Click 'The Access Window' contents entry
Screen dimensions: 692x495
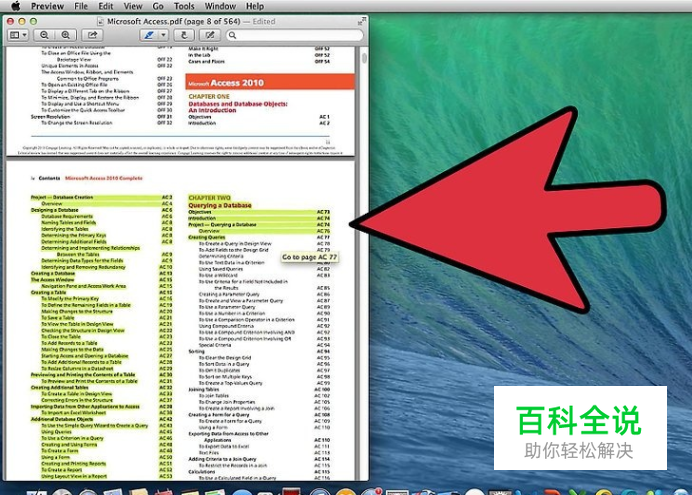click(52, 280)
